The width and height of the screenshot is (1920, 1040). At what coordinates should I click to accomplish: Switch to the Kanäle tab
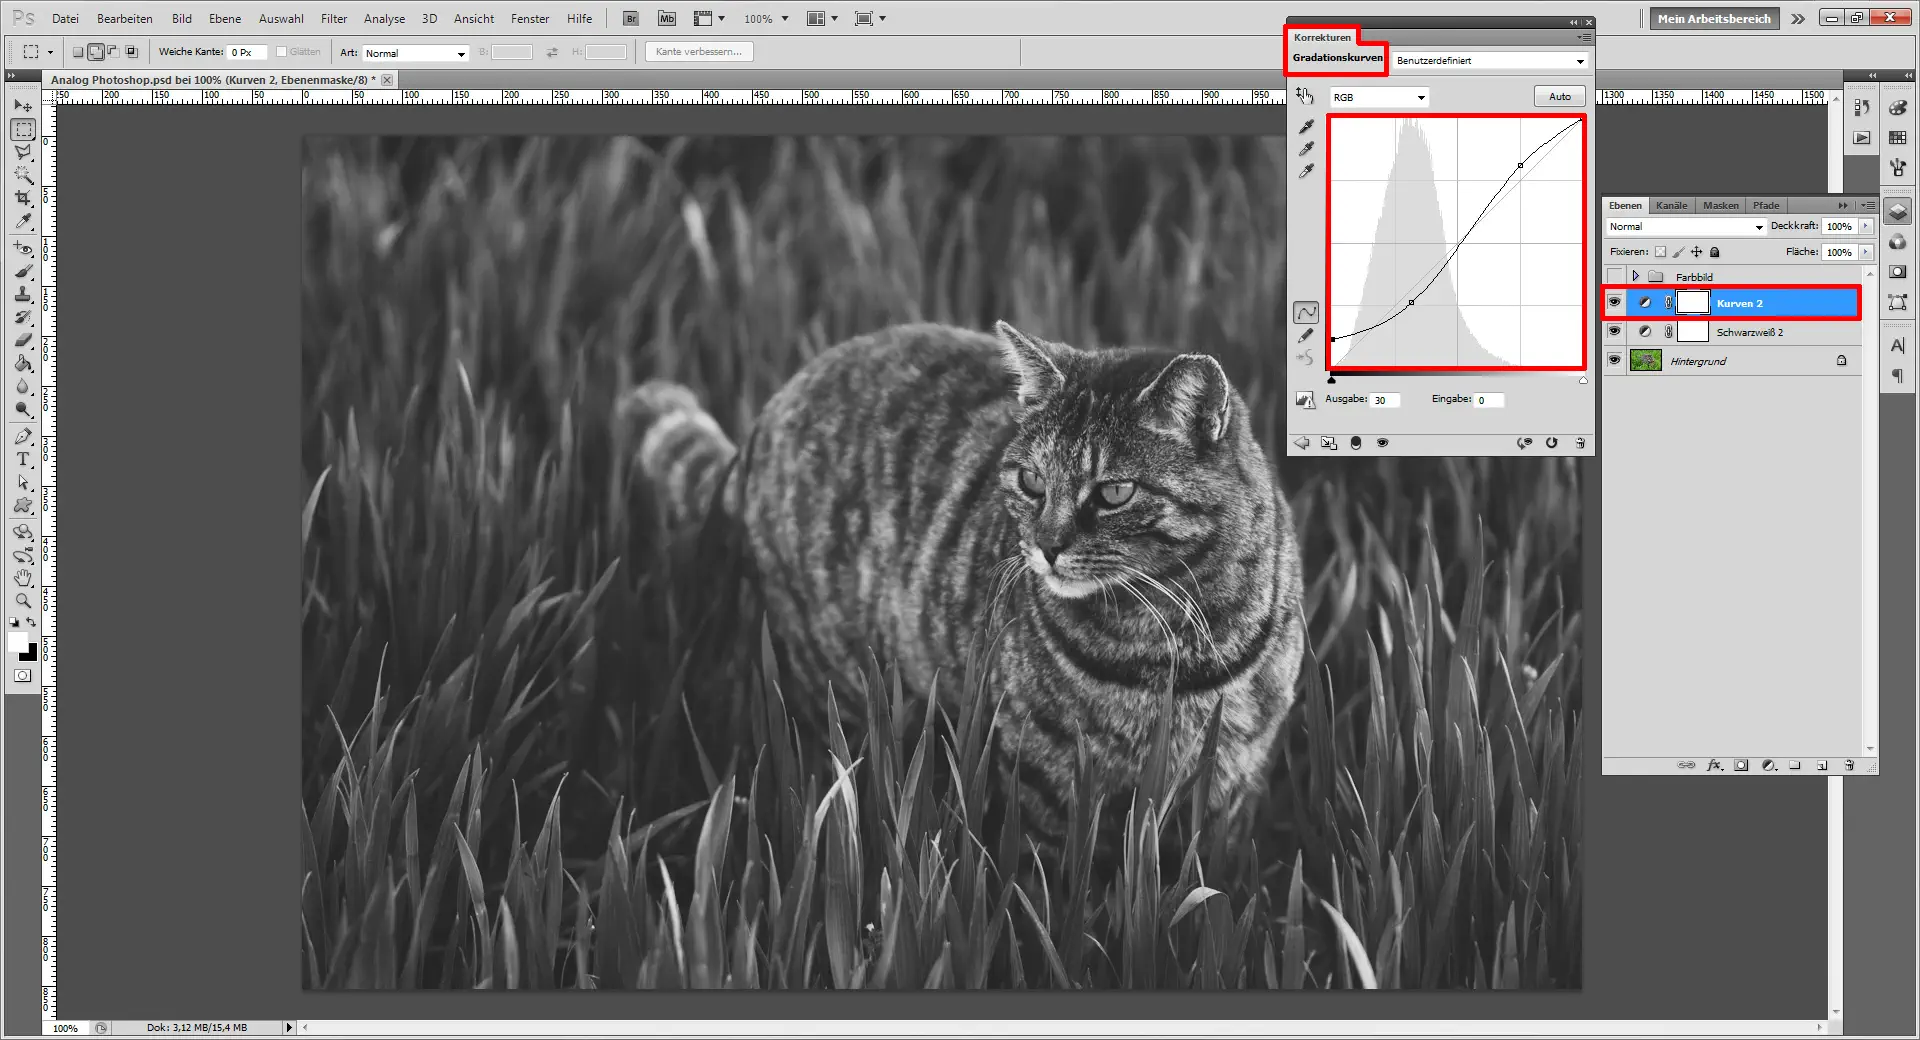(1670, 205)
